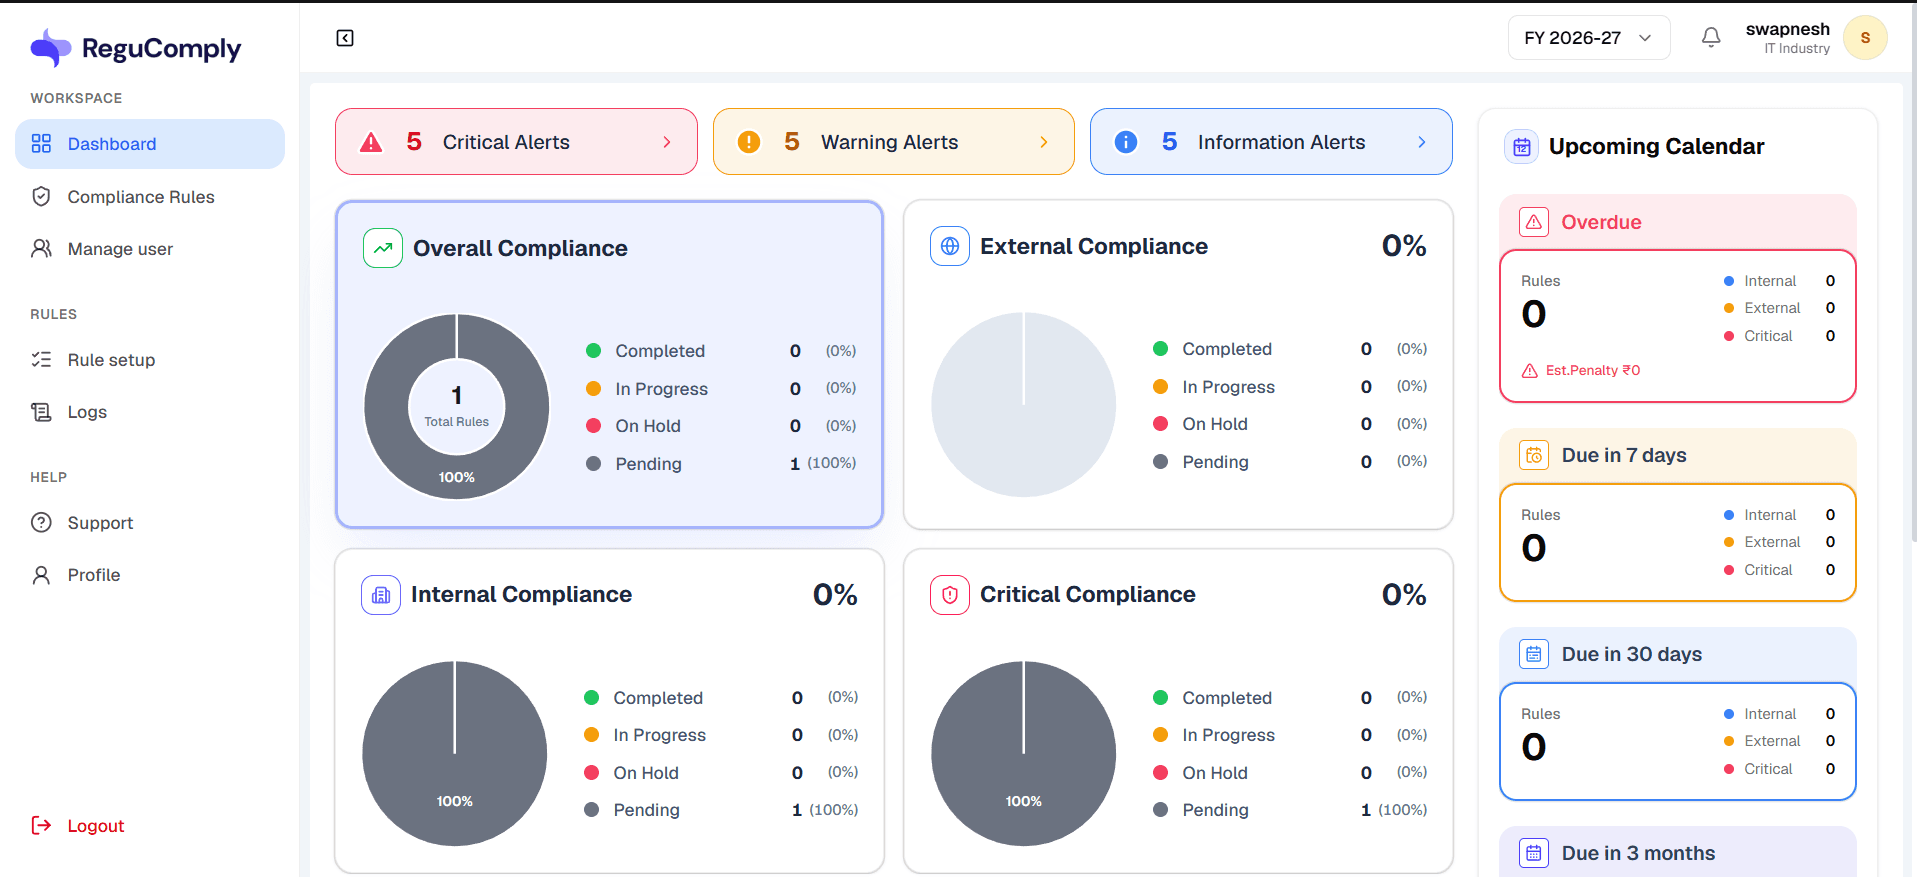Open the External Compliance card title

(x=1094, y=246)
